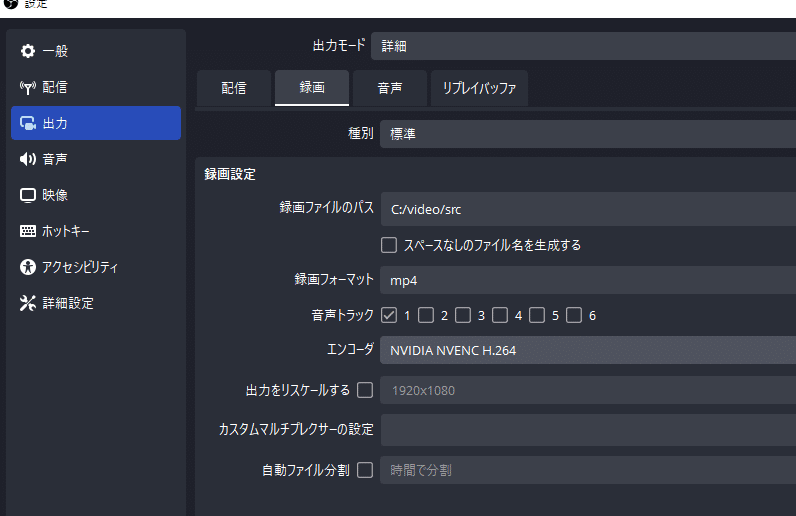Click the gear icon for 一般 settings
The height and width of the screenshot is (516, 796).
coord(28,51)
